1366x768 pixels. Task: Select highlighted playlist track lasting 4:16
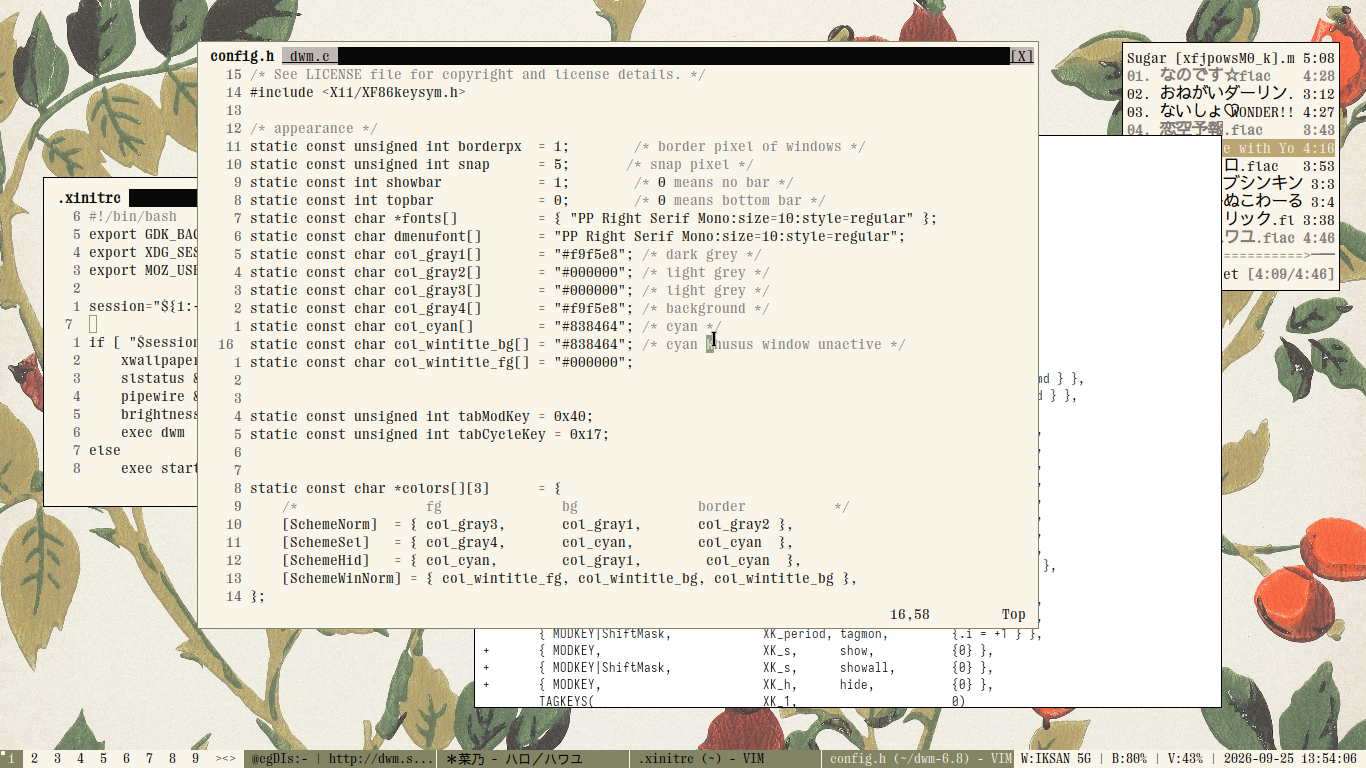click(x=1279, y=148)
